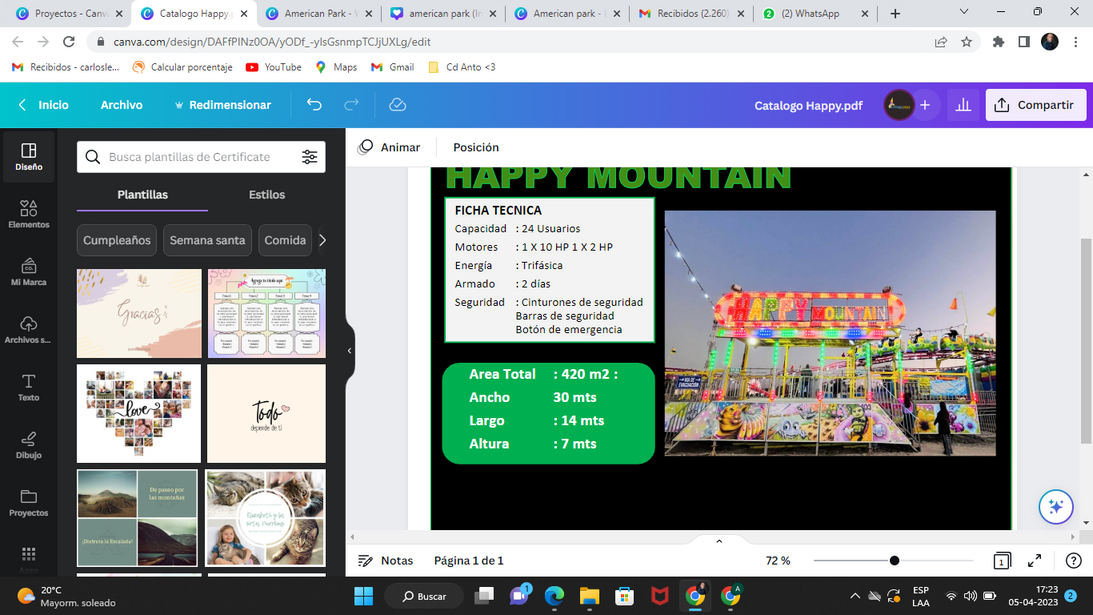Open Mi Marca brand kit

click(29, 272)
